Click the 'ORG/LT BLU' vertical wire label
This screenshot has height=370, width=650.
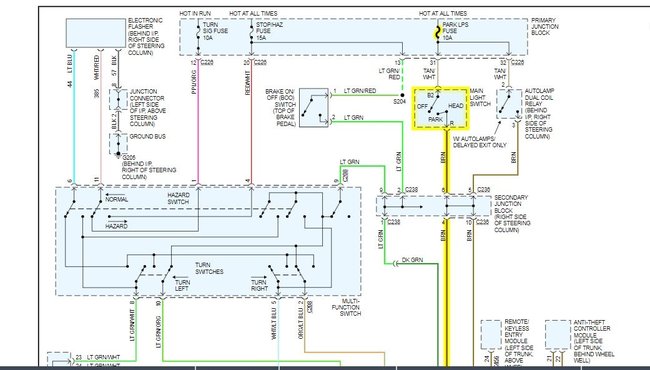(x=301, y=324)
